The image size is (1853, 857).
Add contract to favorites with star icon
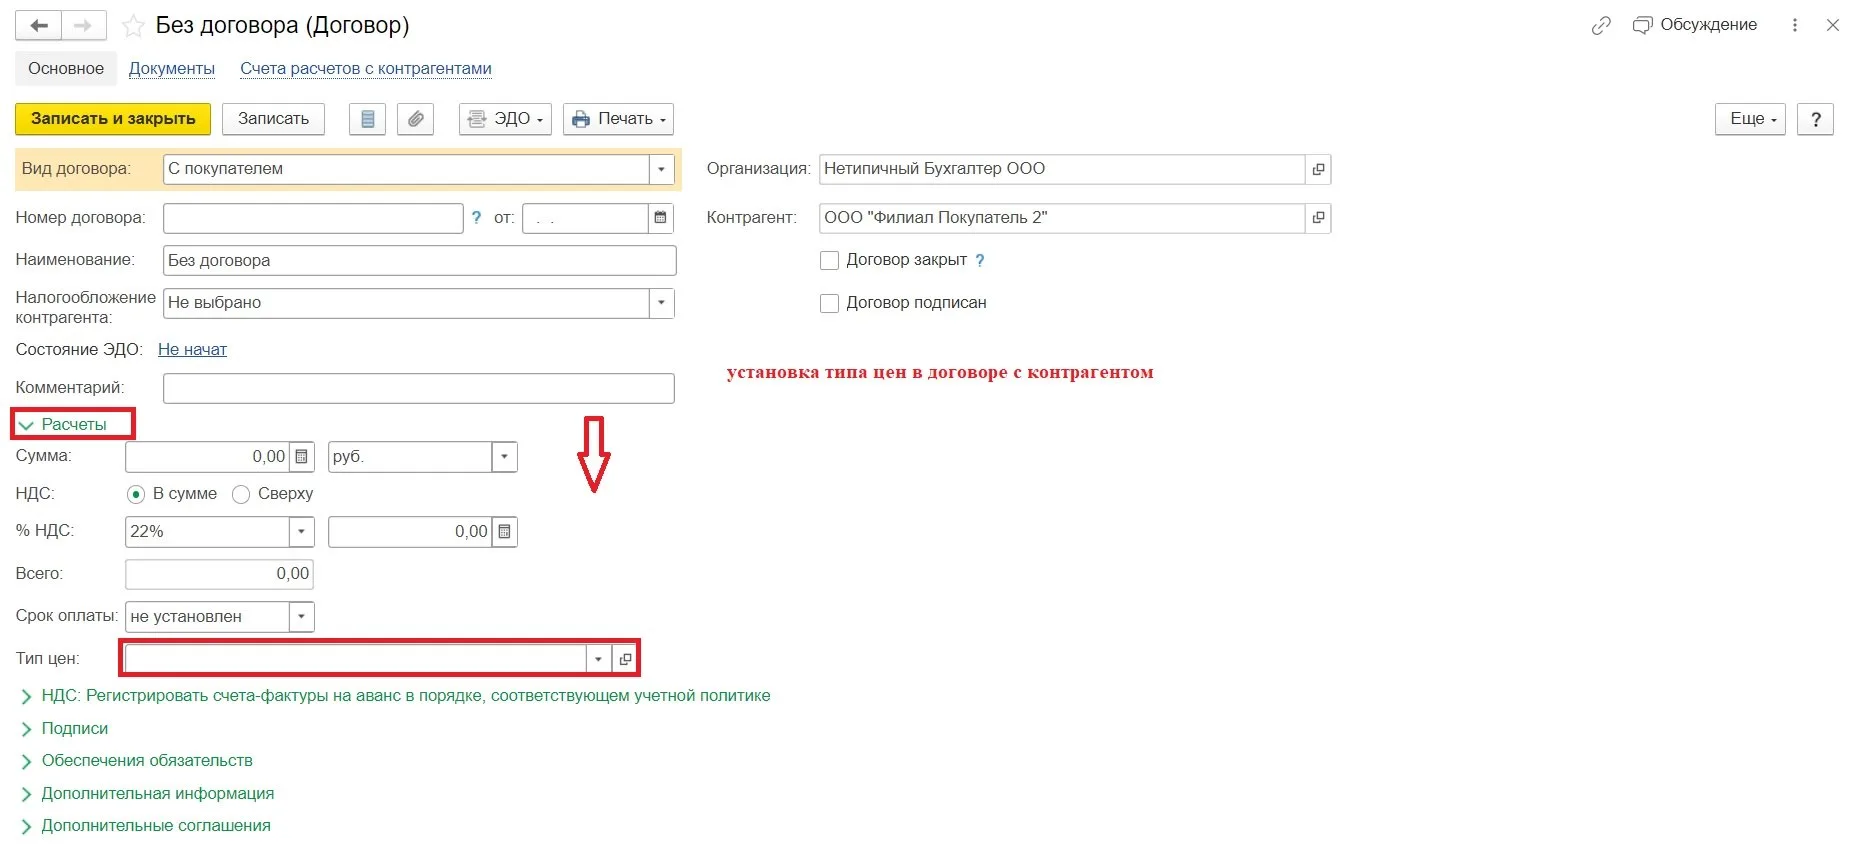click(133, 26)
